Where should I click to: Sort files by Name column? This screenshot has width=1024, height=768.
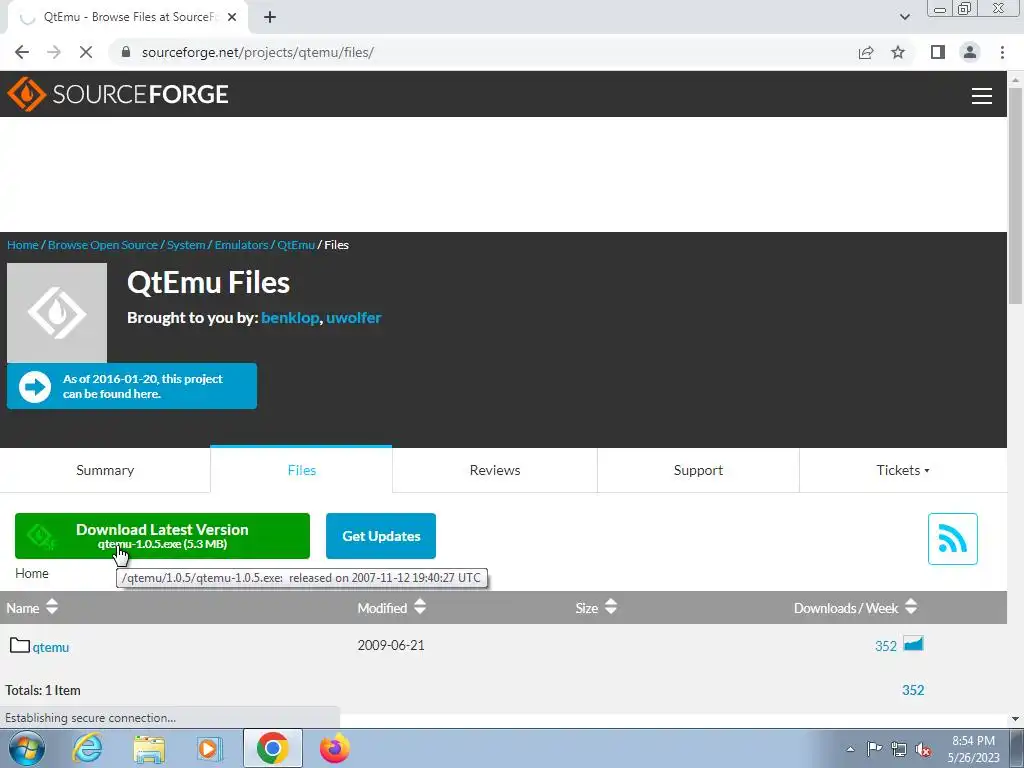tap(32, 608)
